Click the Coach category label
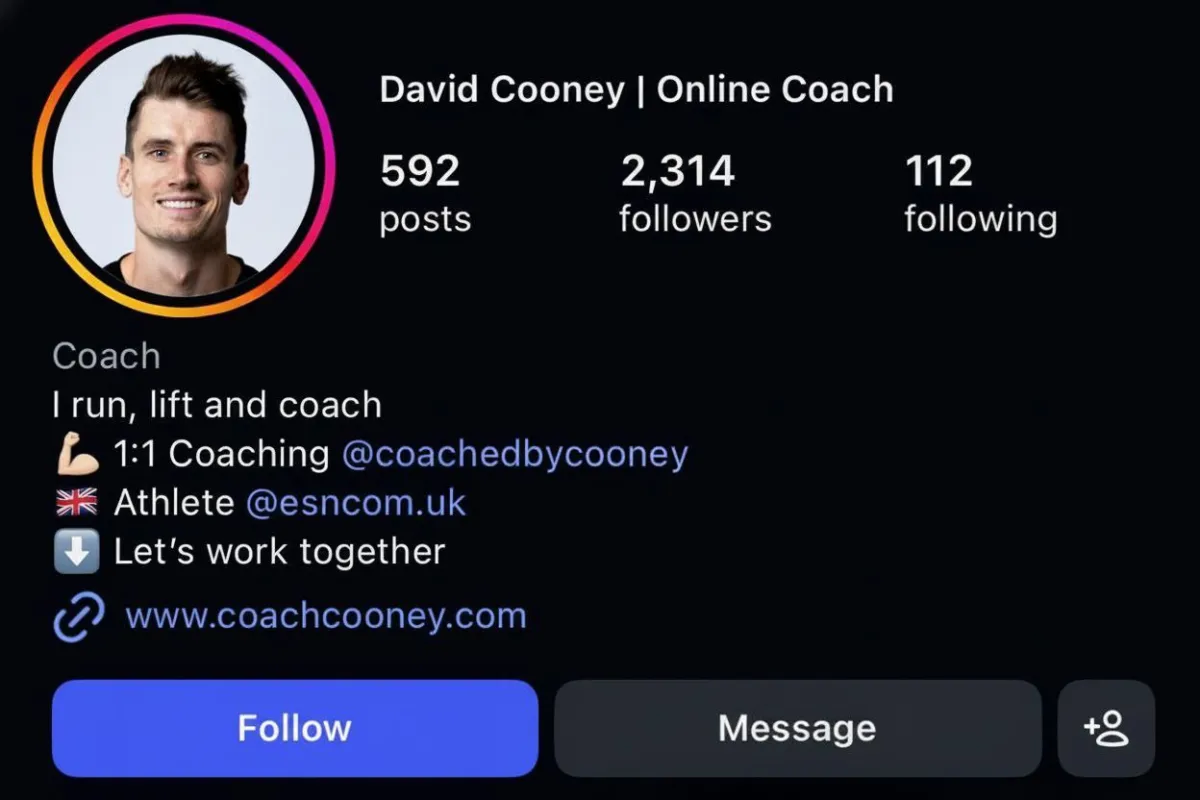 106,356
